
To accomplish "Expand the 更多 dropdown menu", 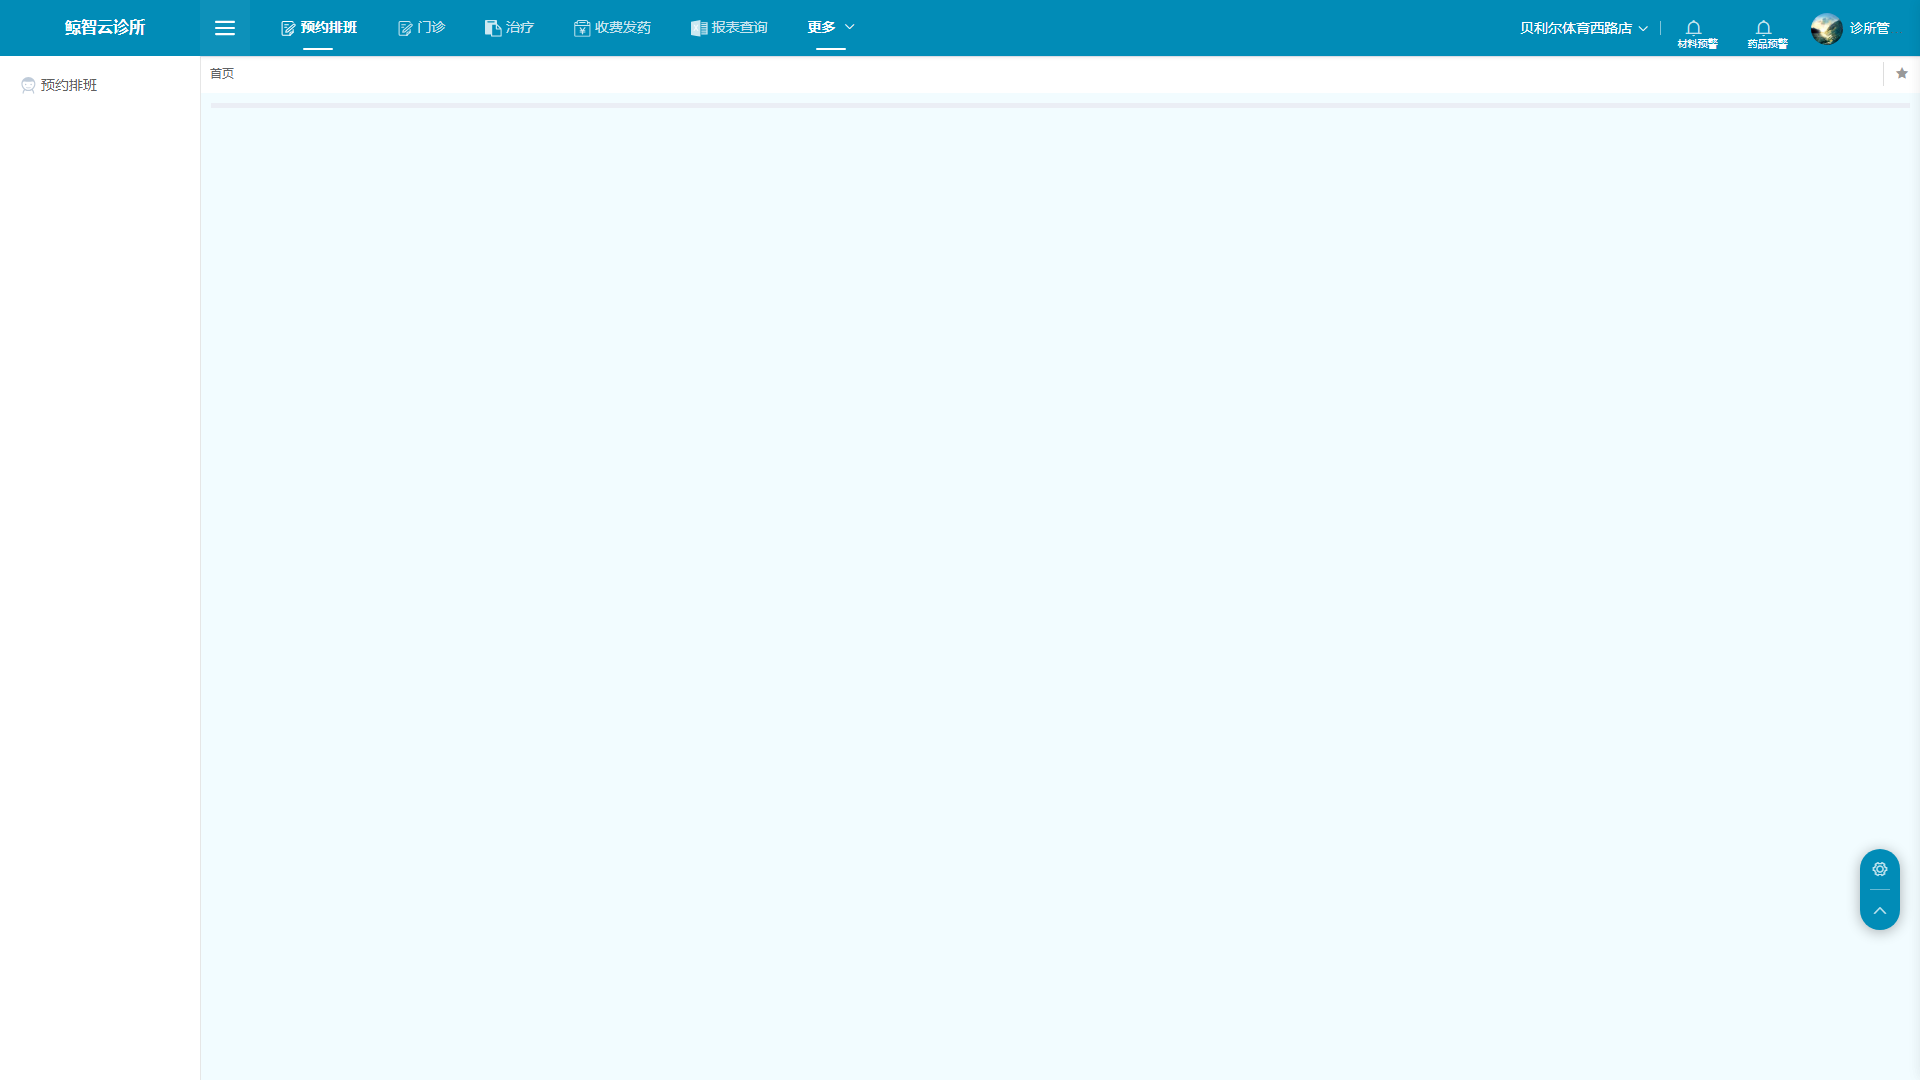I will coord(831,28).
